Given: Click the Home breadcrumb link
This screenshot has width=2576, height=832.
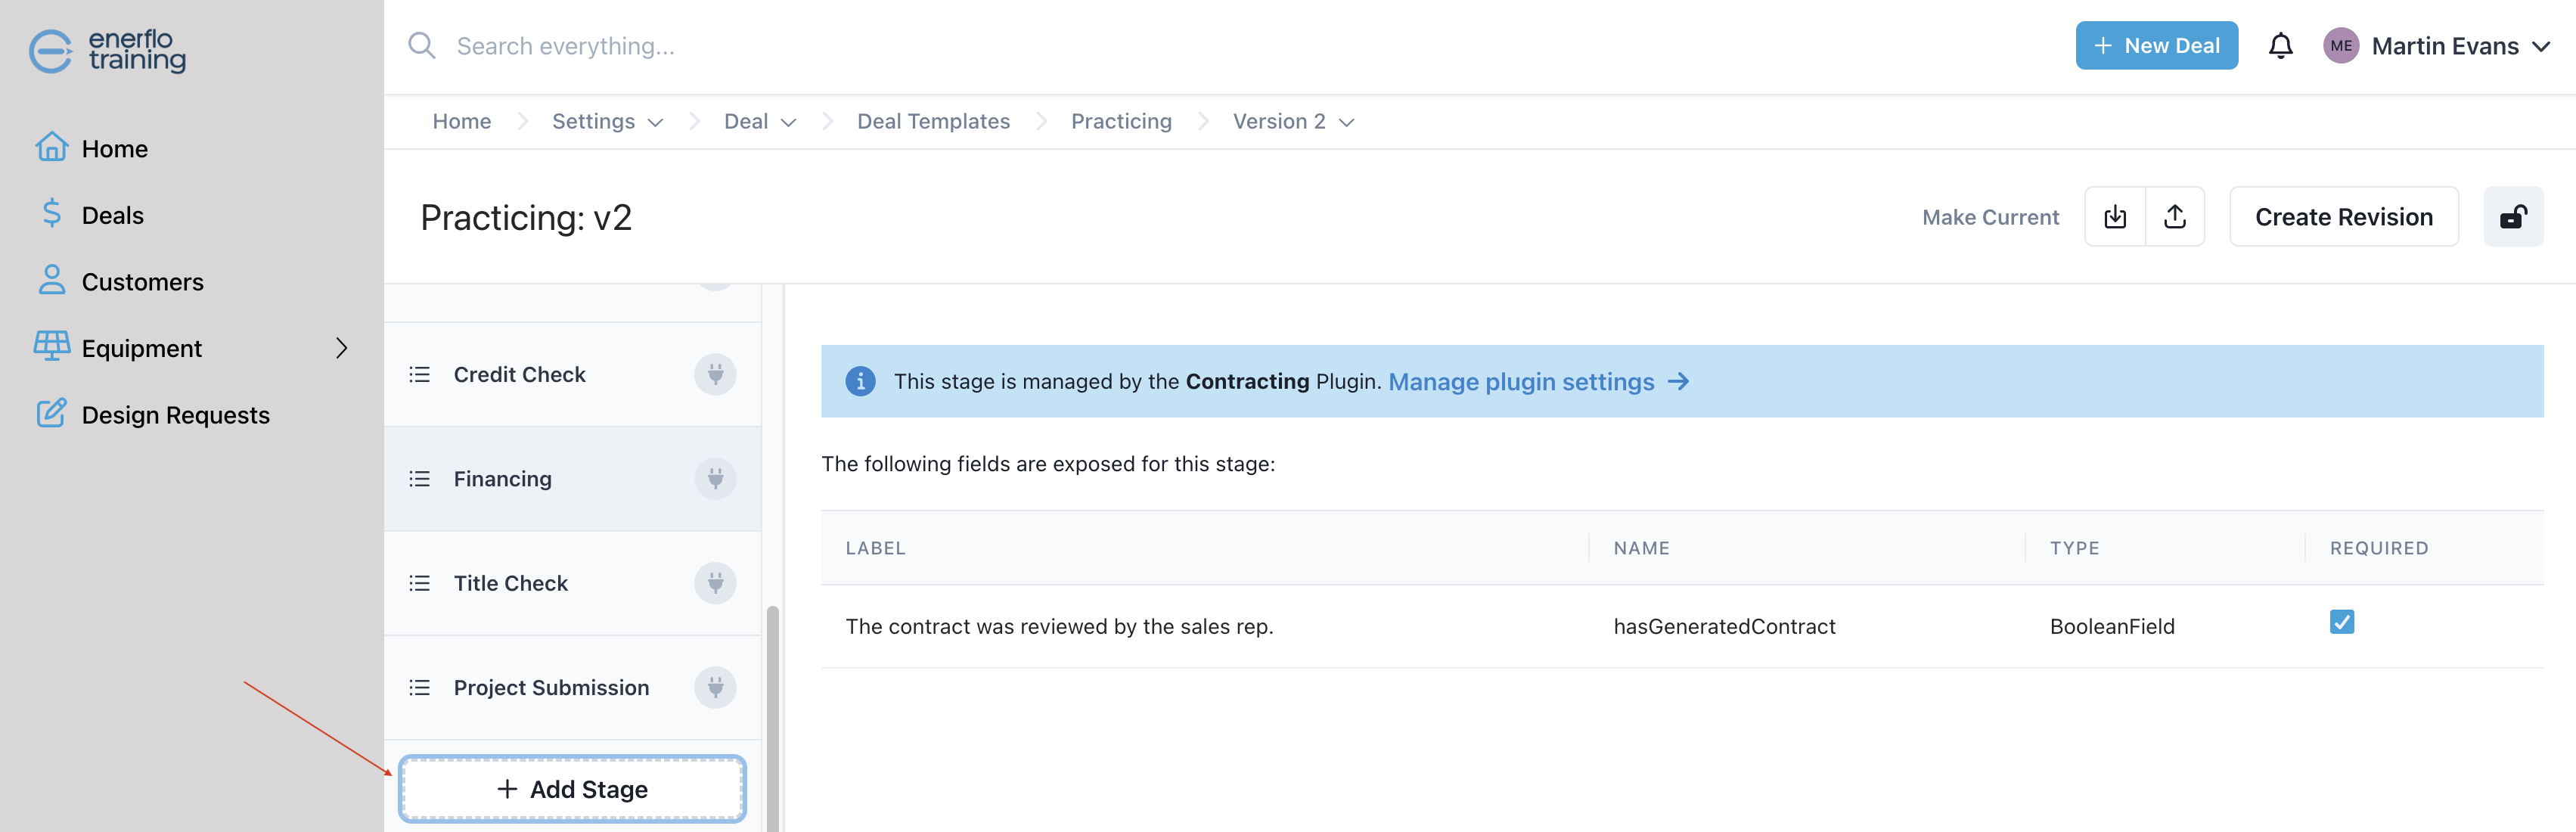Looking at the screenshot, I should [x=462, y=122].
